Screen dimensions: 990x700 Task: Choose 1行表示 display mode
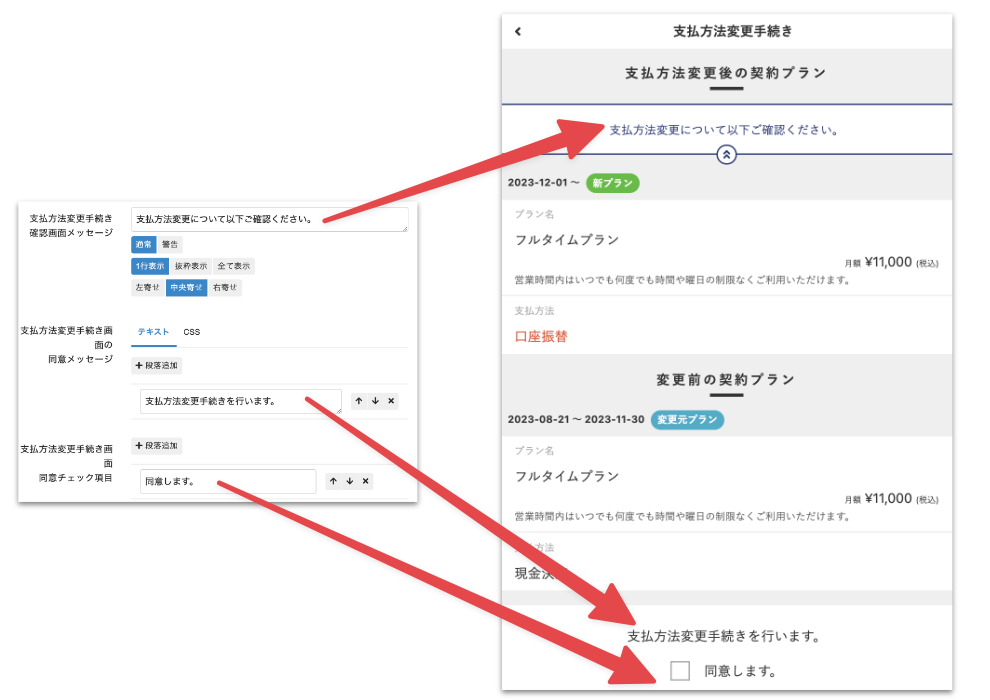tap(150, 266)
